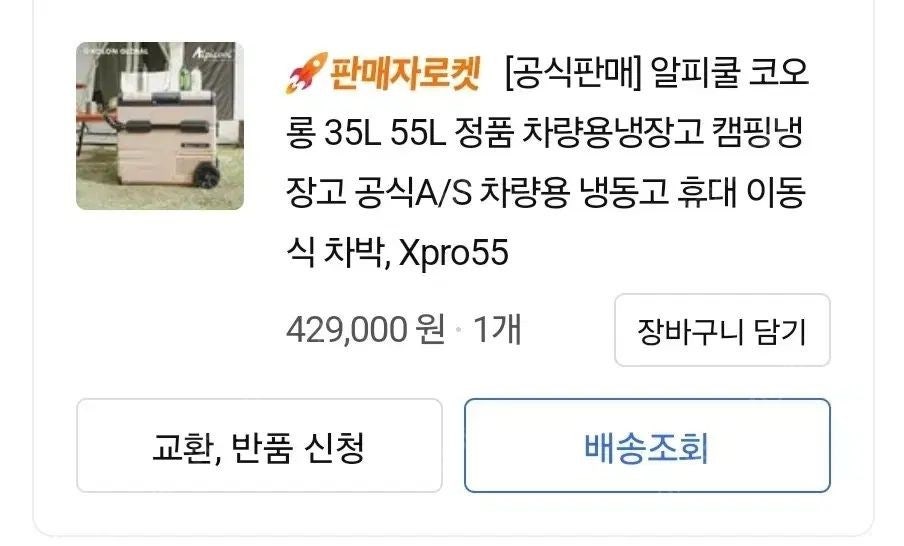
Task: Click the cooler wheel in product photo
Action: tap(208, 175)
